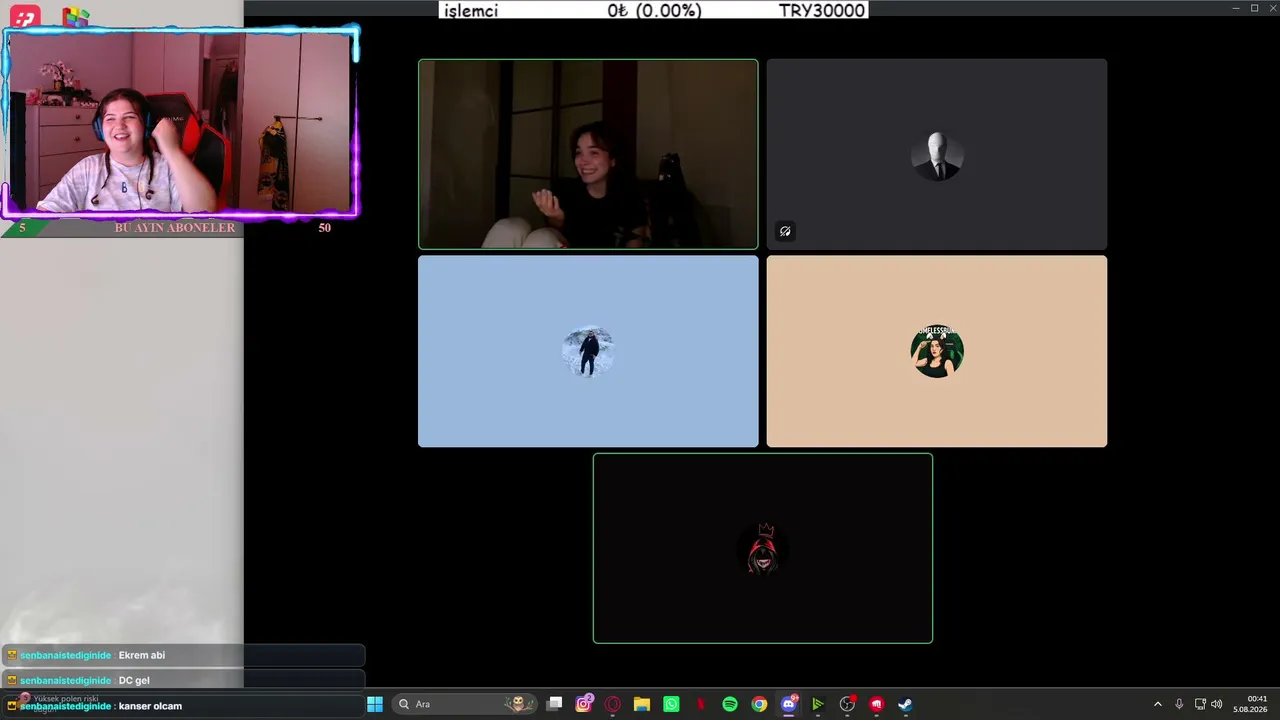
Task: Click the red hooded crown avatar
Action: [763, 548]
